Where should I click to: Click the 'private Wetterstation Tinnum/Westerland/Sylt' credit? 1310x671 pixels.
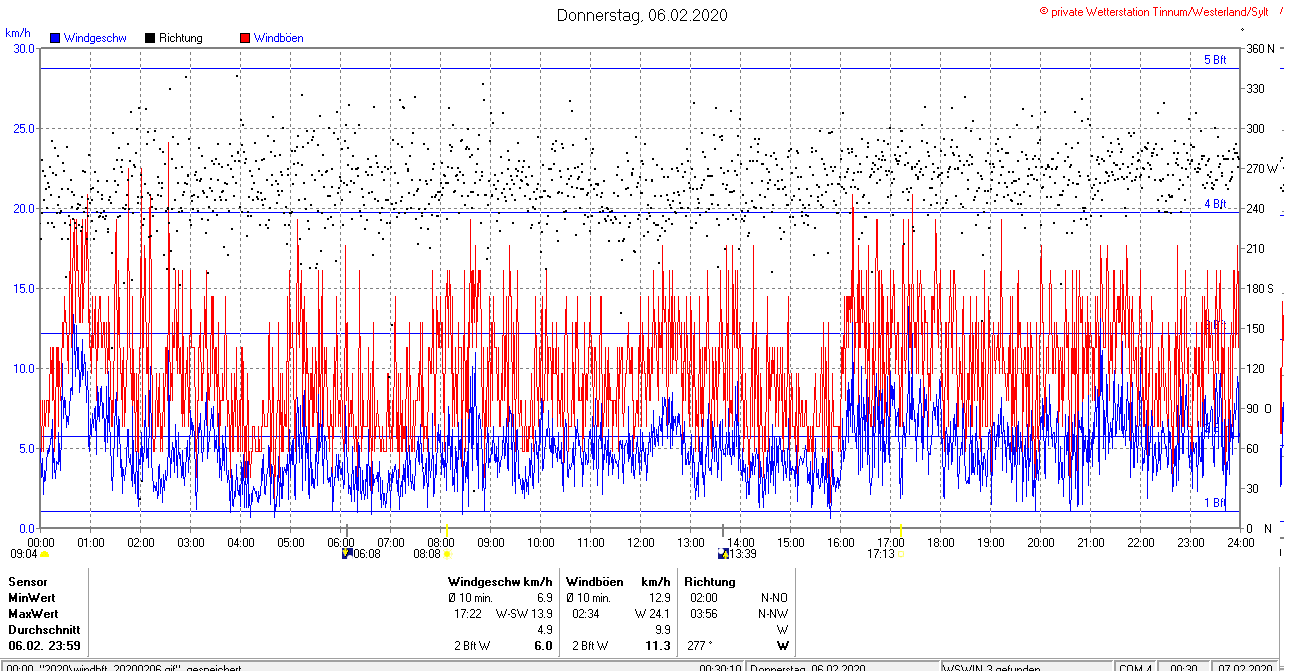[1160, 11]
